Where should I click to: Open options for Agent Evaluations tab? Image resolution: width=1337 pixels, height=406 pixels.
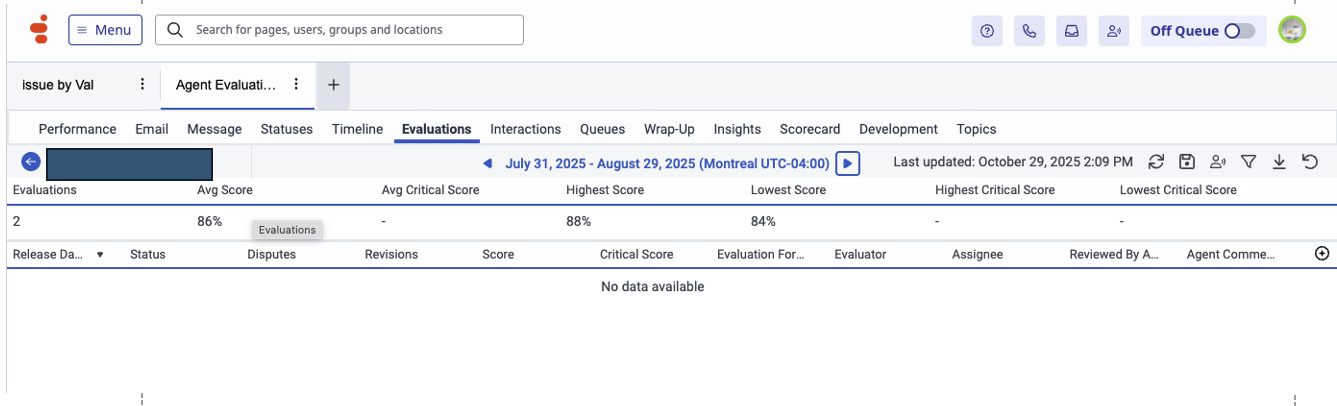click(296, 85)
